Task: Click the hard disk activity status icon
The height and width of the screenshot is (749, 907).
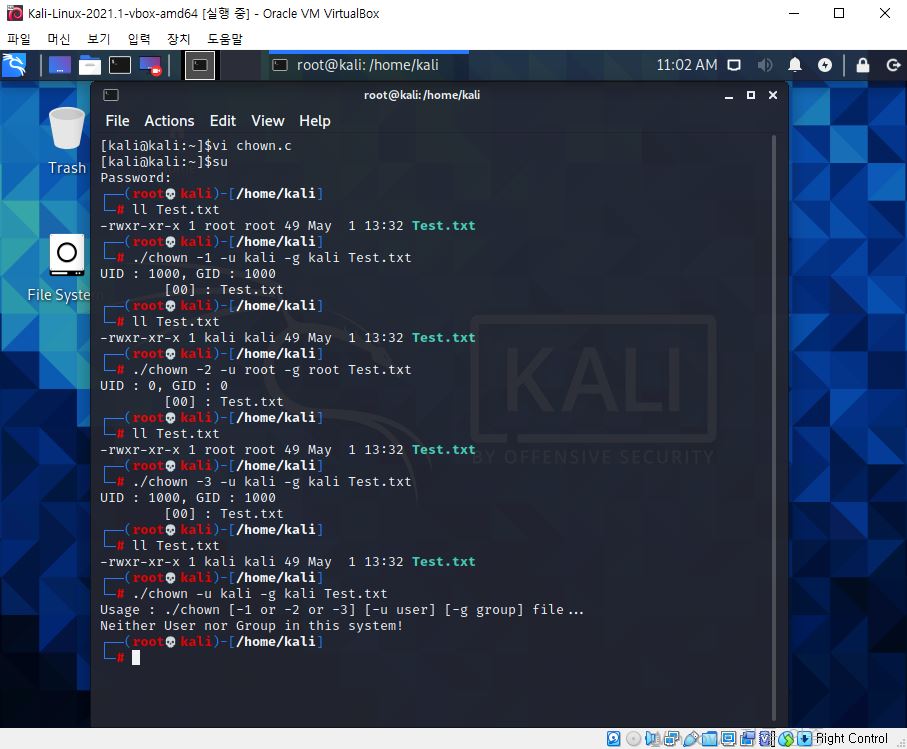Action: click(613, 739)
